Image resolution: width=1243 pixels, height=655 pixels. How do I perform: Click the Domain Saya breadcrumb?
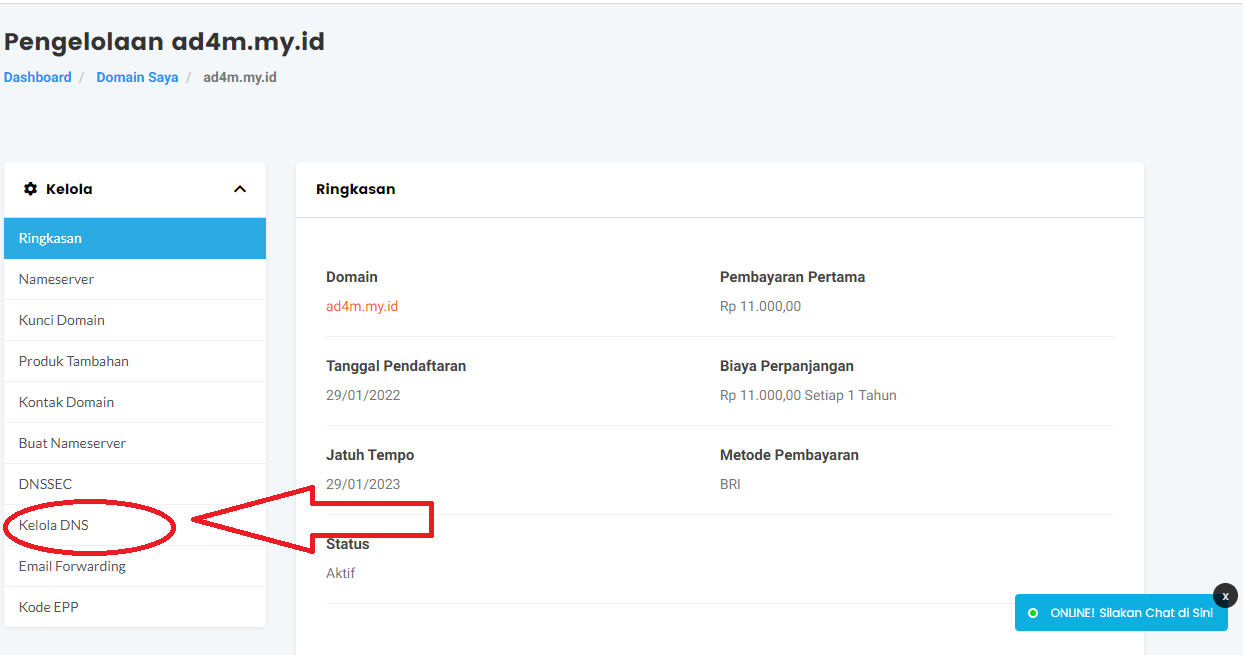click(x=137, y=77)
